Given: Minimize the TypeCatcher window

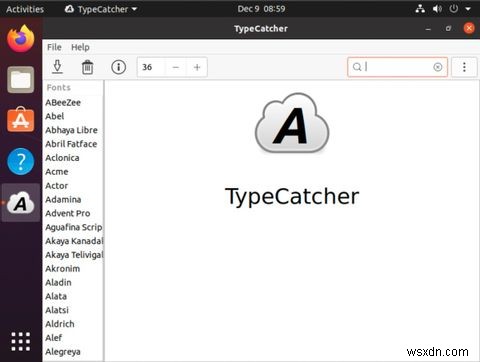Looking at the screenshot, I should 428,29.
